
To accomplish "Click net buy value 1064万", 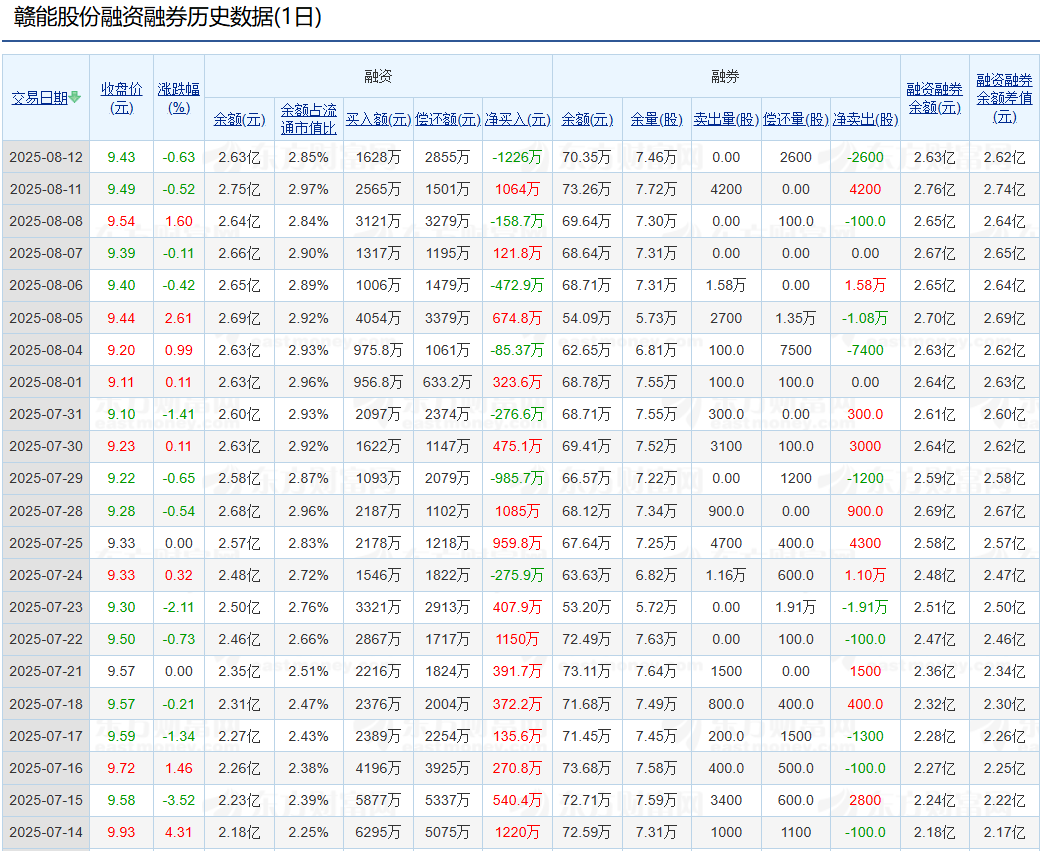I will click(517, 189).
